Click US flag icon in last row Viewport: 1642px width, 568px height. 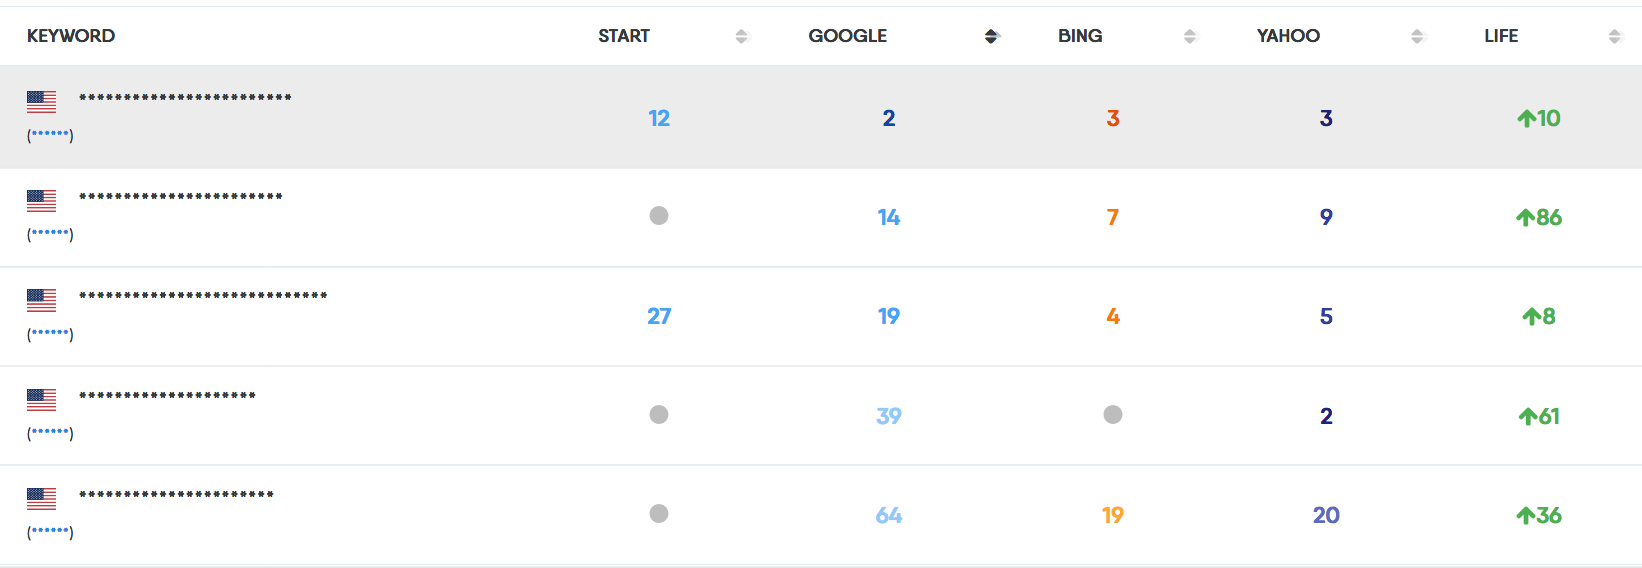(42, 498)
